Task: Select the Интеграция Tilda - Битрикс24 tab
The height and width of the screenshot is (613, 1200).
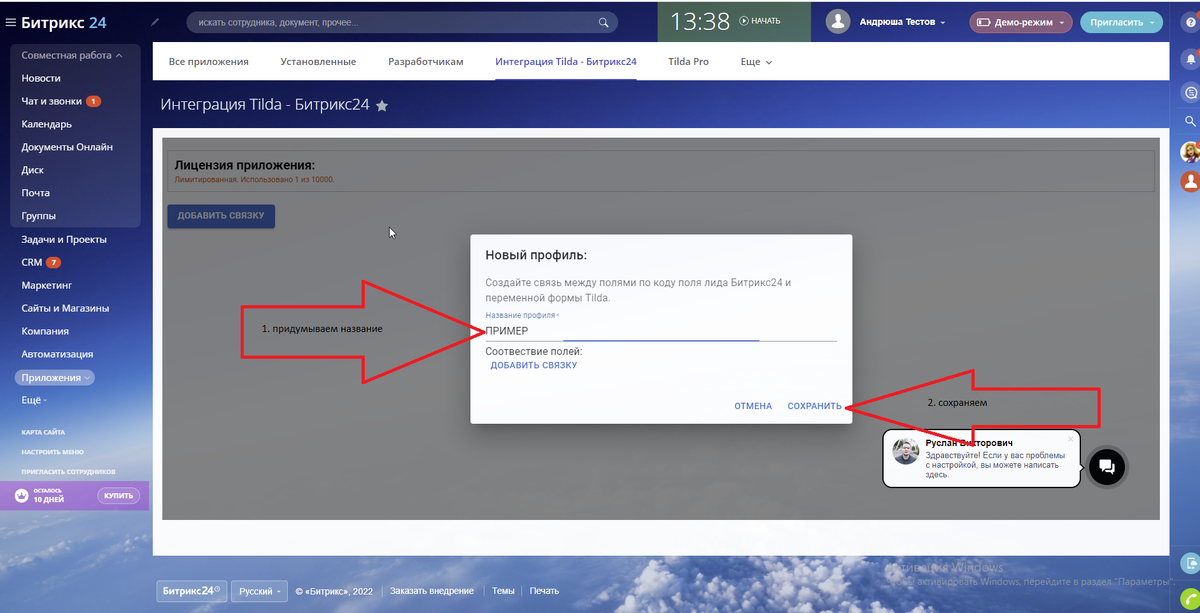Action: click(x=566, y=62)
